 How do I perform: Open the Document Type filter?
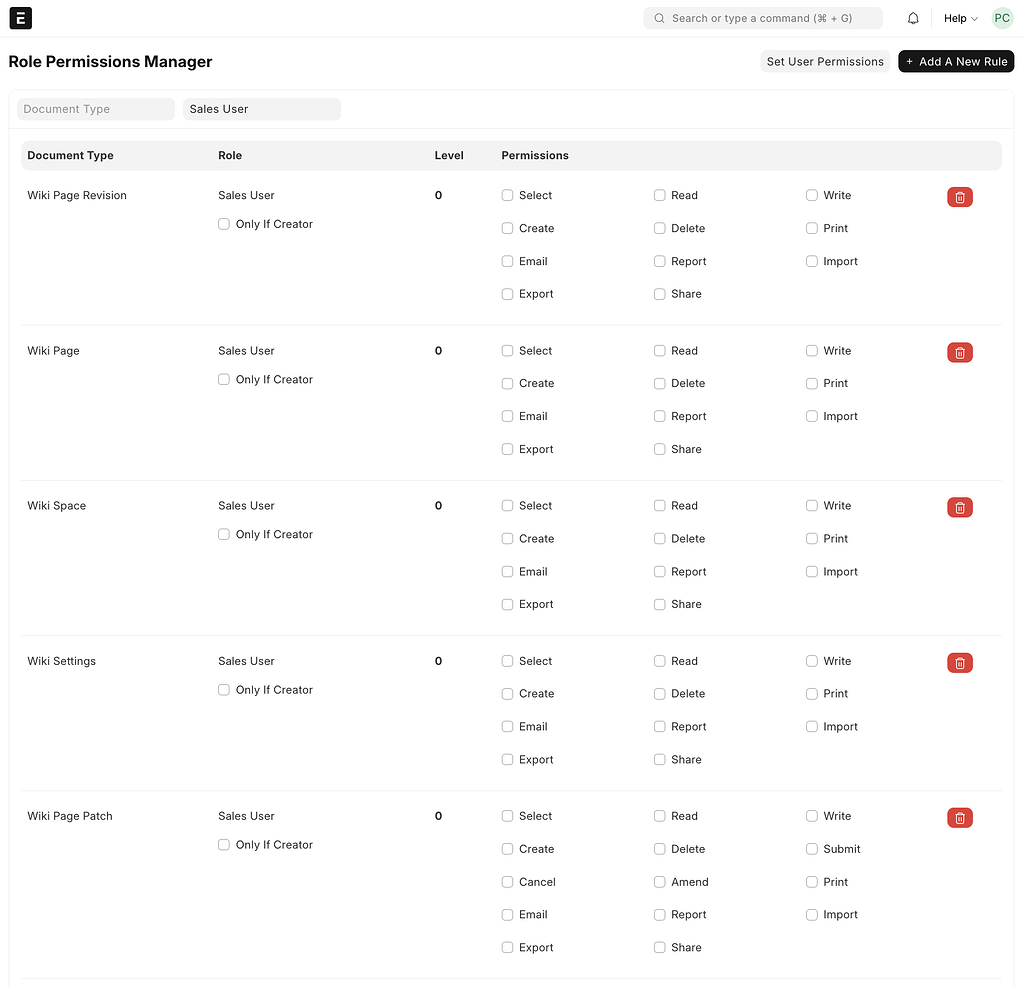pyautogui.click(x=94, y=108)
